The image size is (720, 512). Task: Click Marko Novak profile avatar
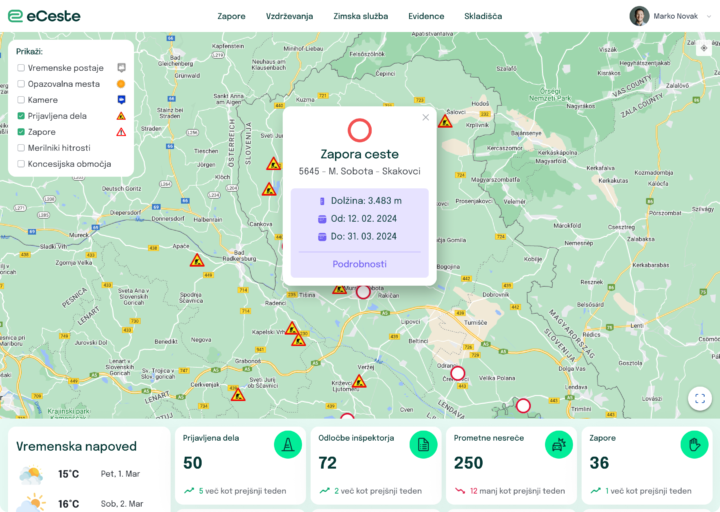pos(639,16)
